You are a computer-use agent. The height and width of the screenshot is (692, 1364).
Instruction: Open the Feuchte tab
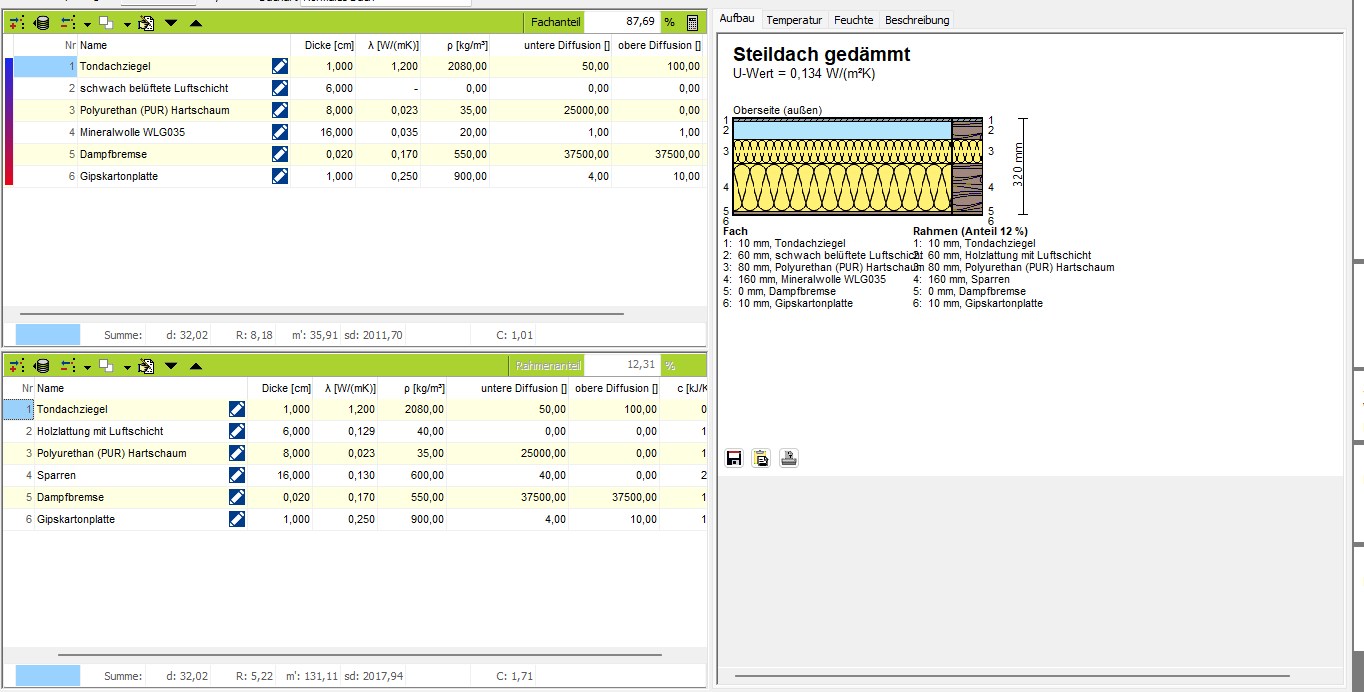(x=853, y=20)
